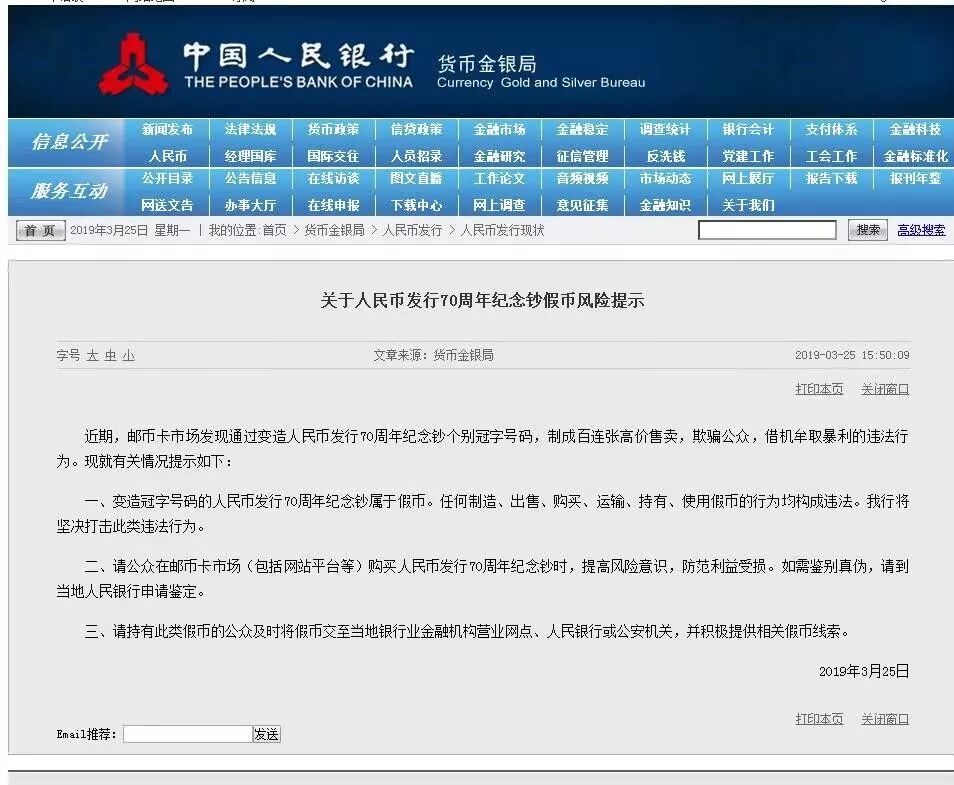
Task: Click 市场动态 navigation link
Action: pyautogui.click(x=665, y=178)
